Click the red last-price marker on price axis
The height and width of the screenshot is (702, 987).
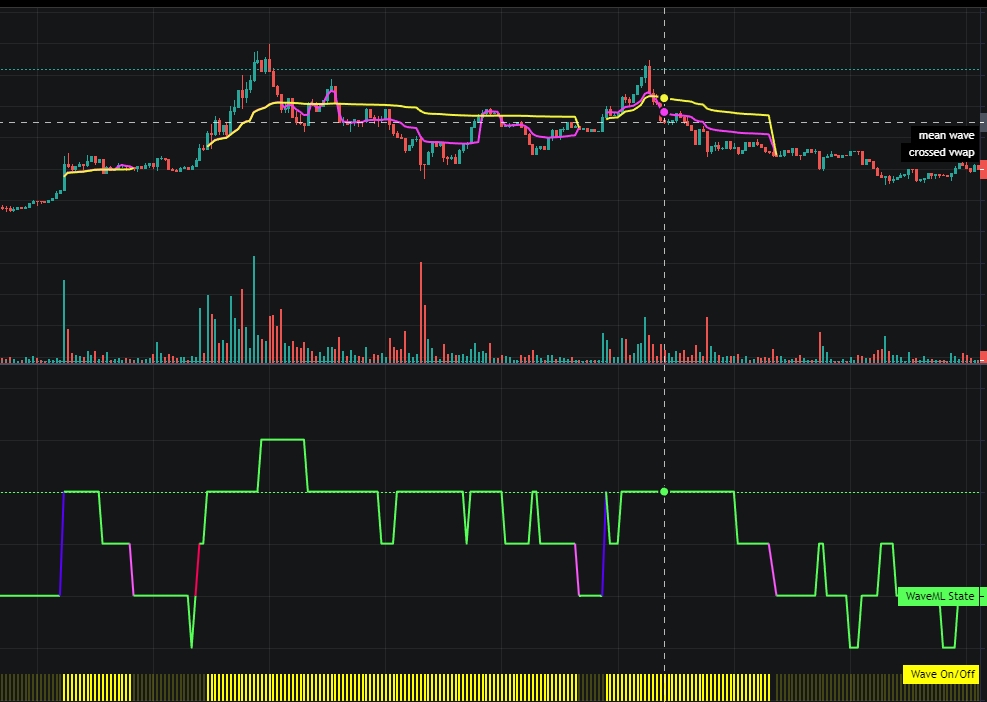click(983, 169)
